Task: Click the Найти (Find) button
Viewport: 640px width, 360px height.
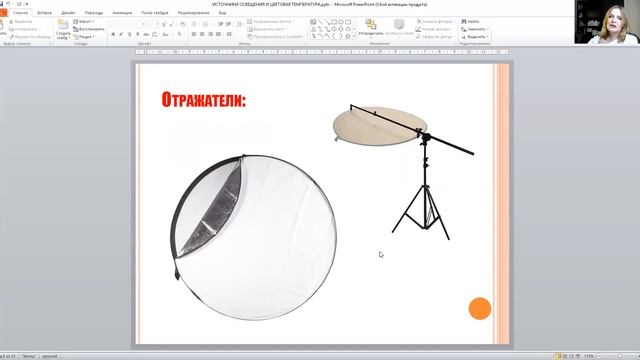Action: pyautogui.click(x=471, y=21)
